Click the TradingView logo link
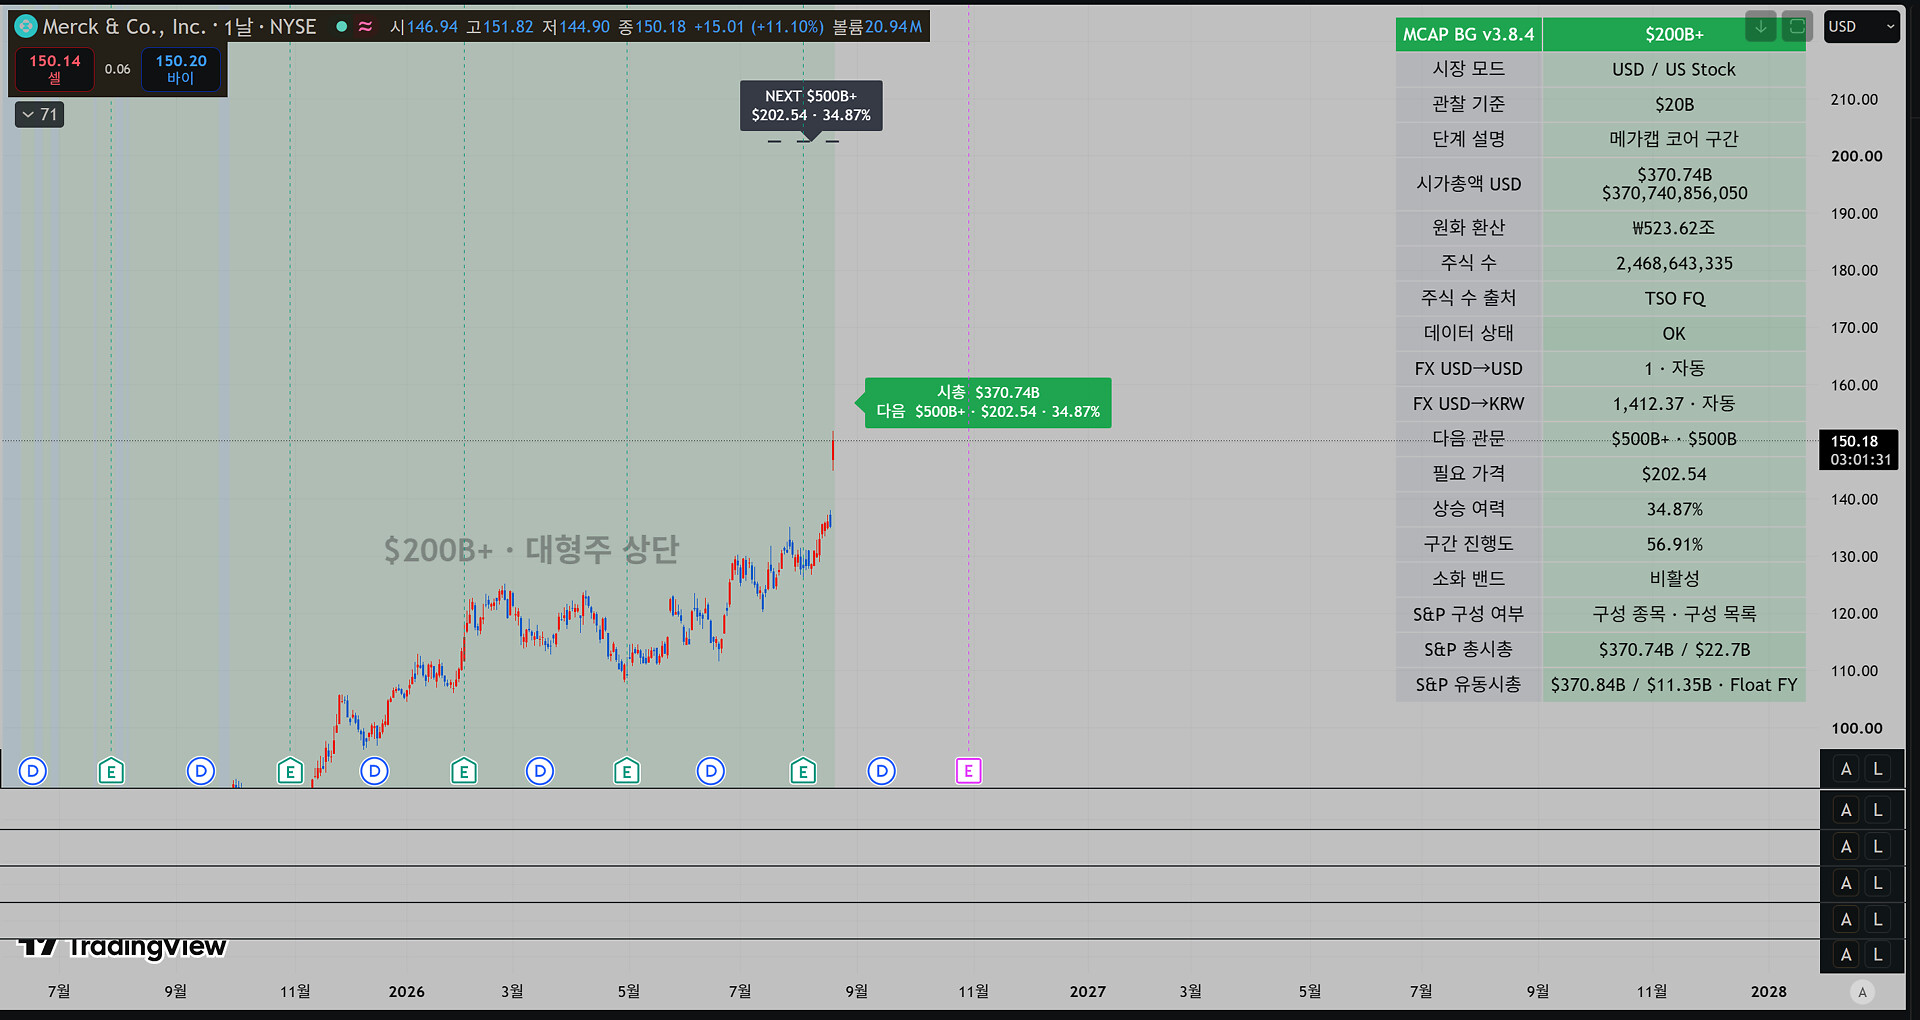The width and height of the screenshot is (1920, 1020). coord(123,946)
